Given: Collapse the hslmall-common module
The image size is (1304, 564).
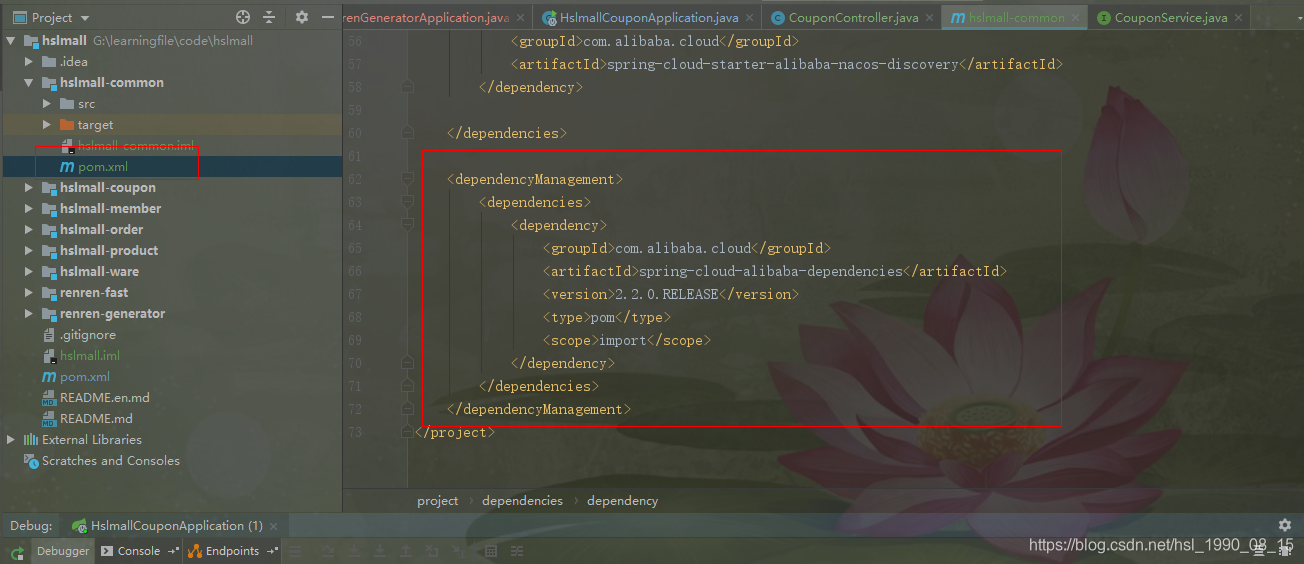Looking at the screenshot, I should pos(29,83).
